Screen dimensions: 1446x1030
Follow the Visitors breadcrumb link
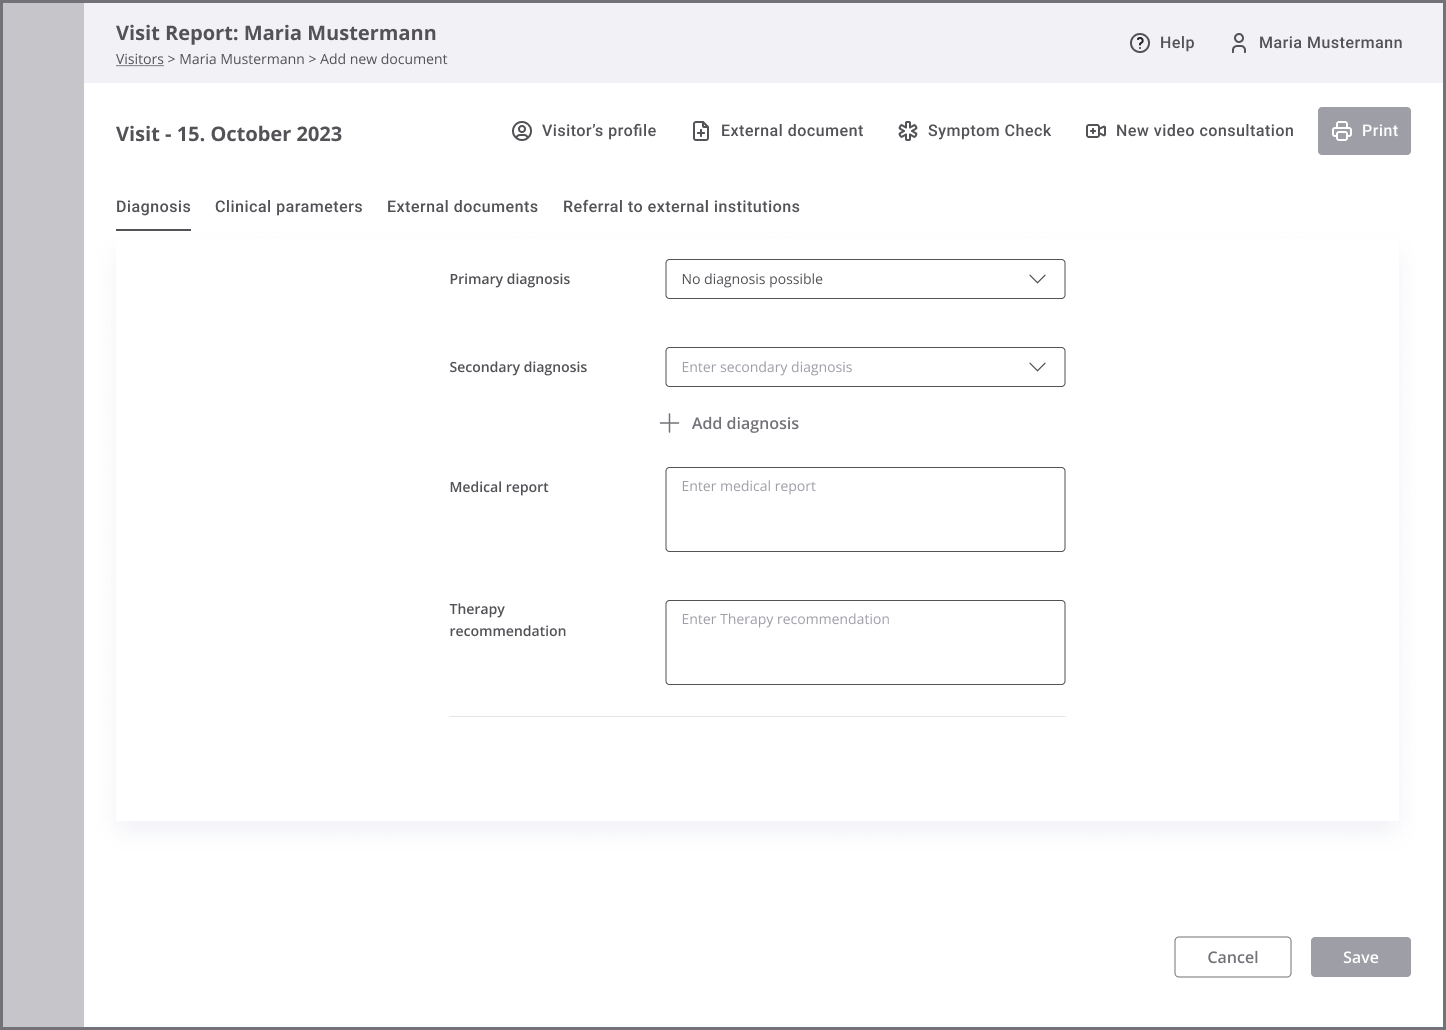[x=139, y=59]
